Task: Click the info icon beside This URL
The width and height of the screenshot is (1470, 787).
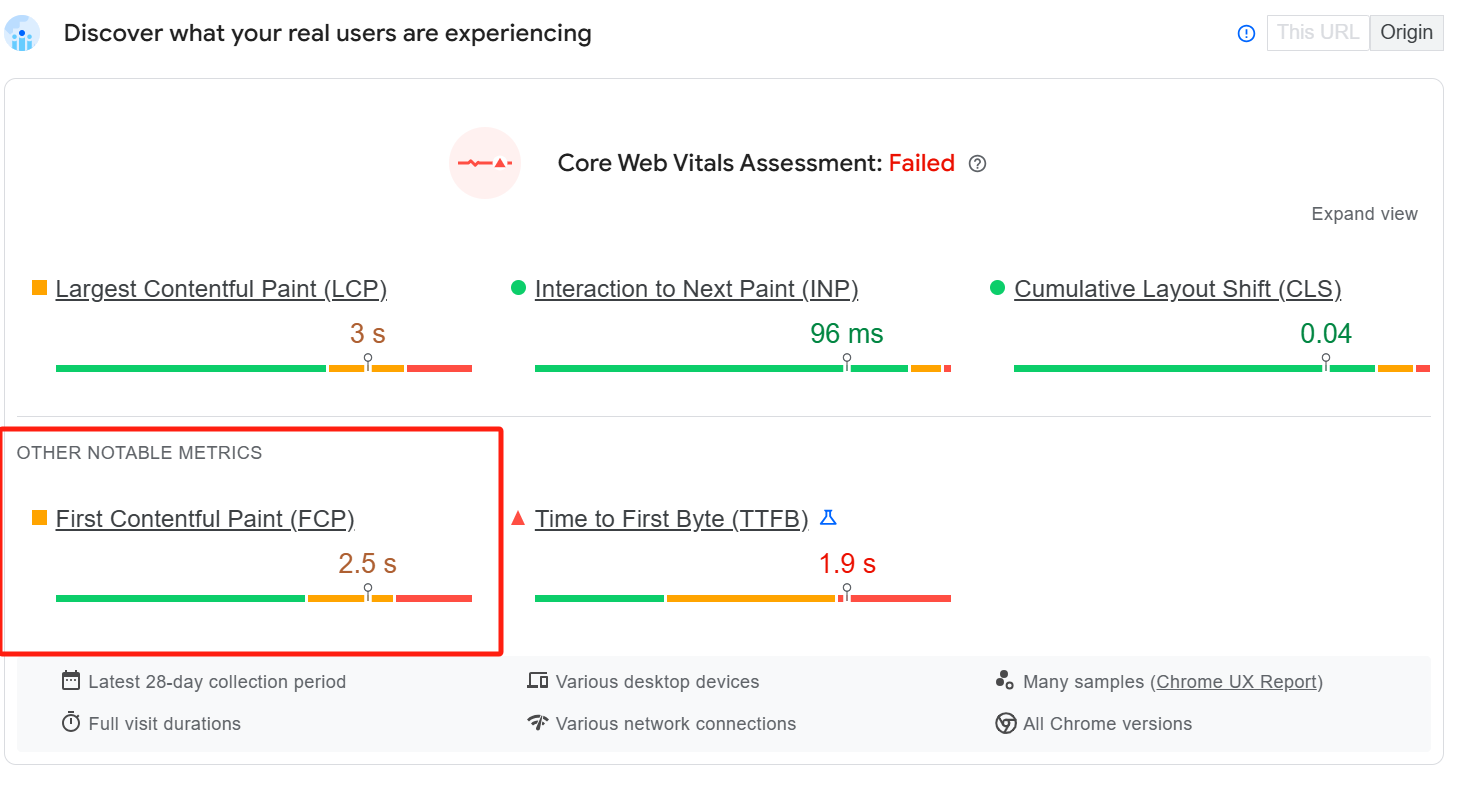Action: [1246, 33]
